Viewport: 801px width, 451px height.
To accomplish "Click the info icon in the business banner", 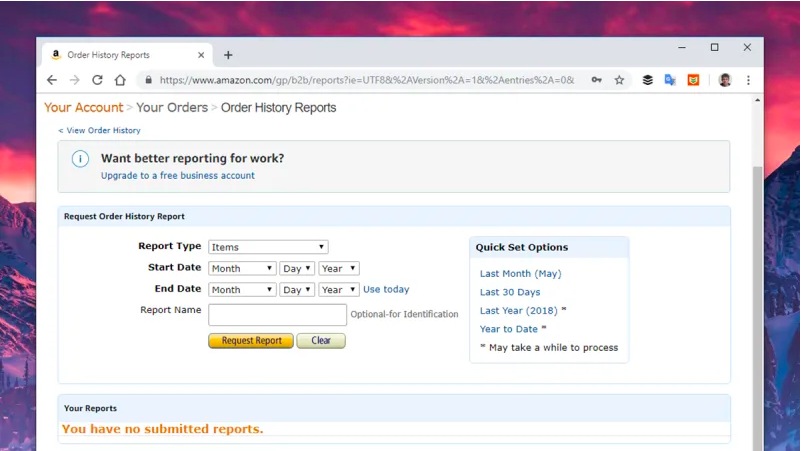I will [x=80, y=159].
